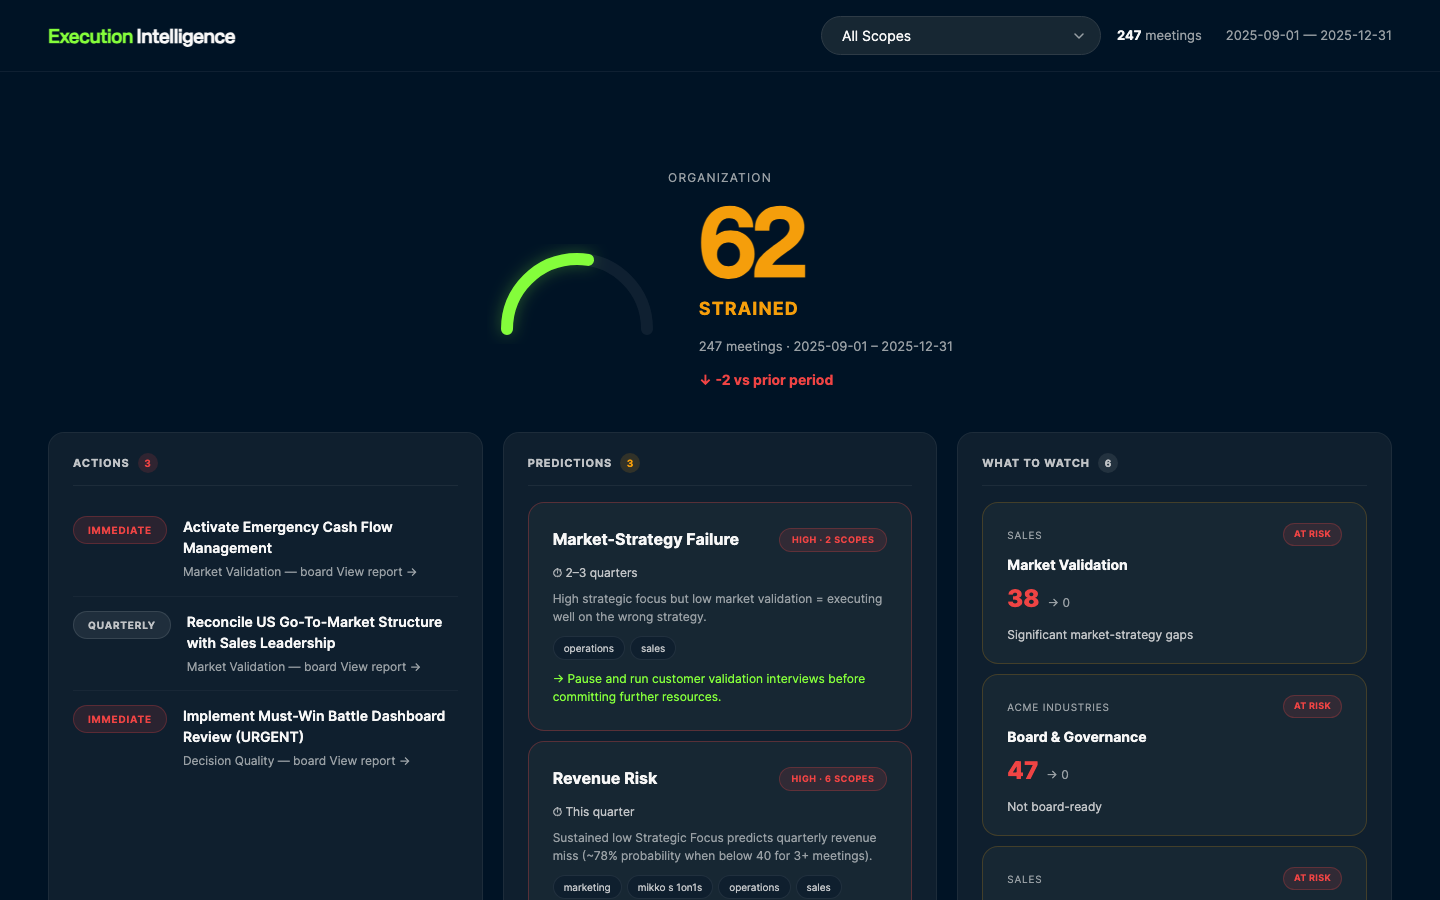The width and height of the screenshot is (1440, 900).
Task: Open the customer validation interviews recommendation link
Action: (x=708, y=687)
